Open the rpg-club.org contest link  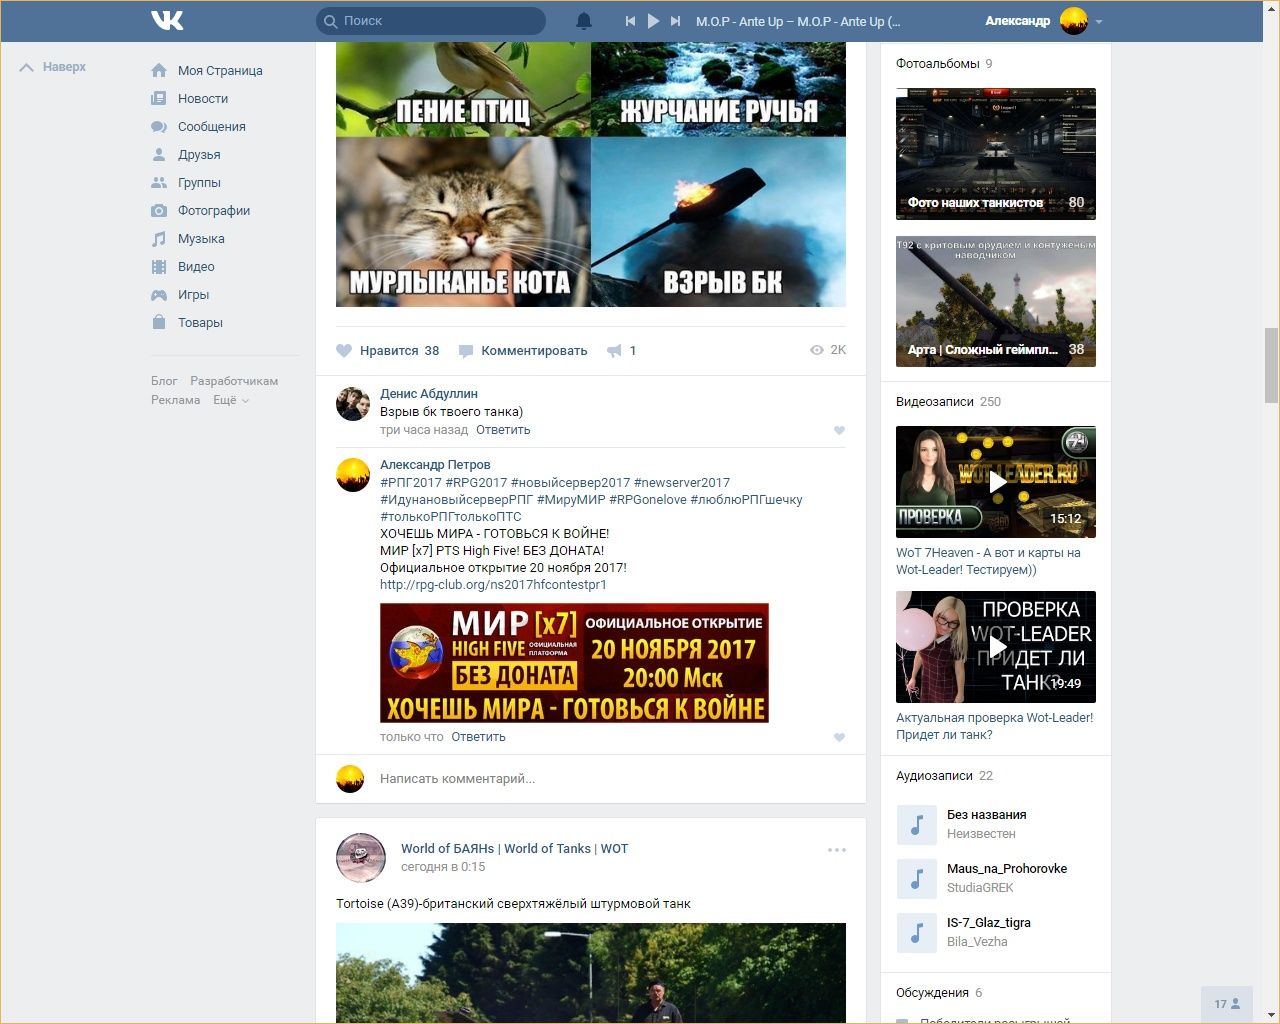(x=493, y=584)
